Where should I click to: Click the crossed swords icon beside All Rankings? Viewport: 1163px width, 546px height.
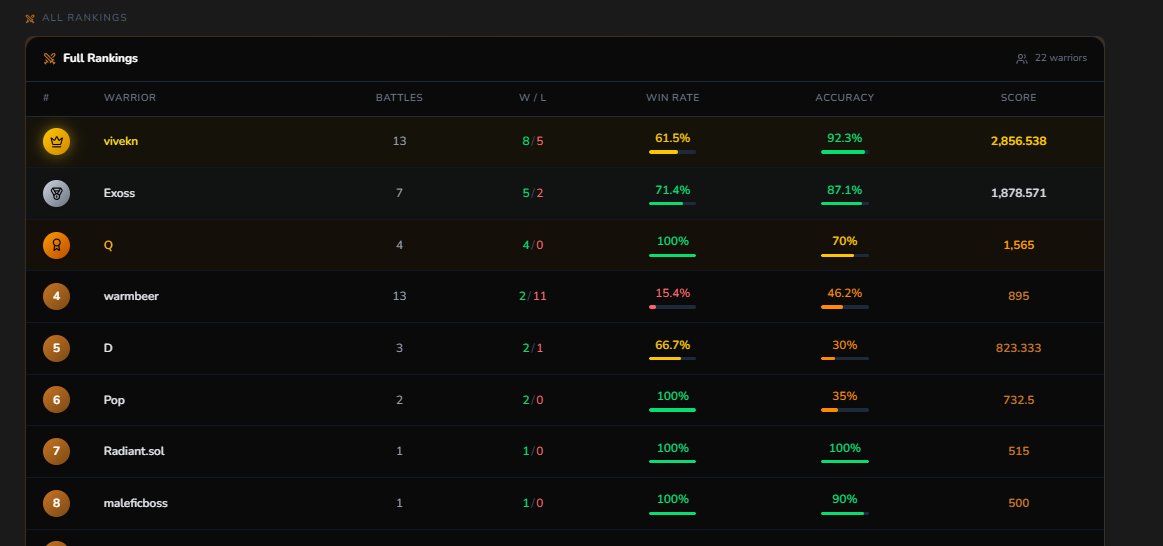30,19
